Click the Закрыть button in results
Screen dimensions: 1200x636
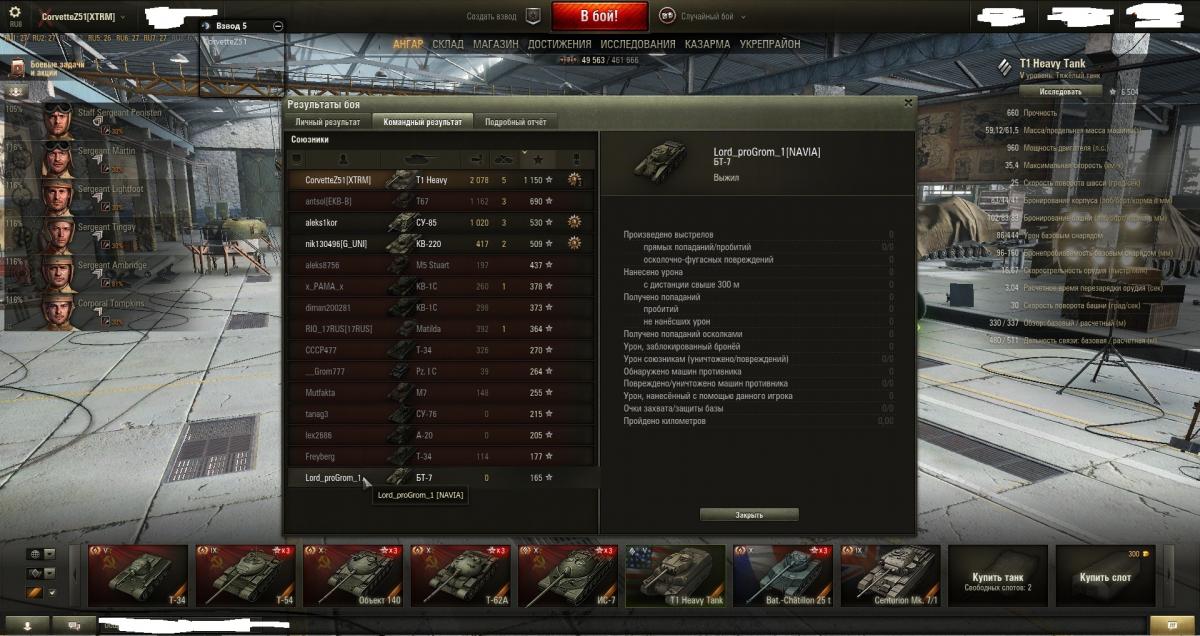tap(749, 515)
